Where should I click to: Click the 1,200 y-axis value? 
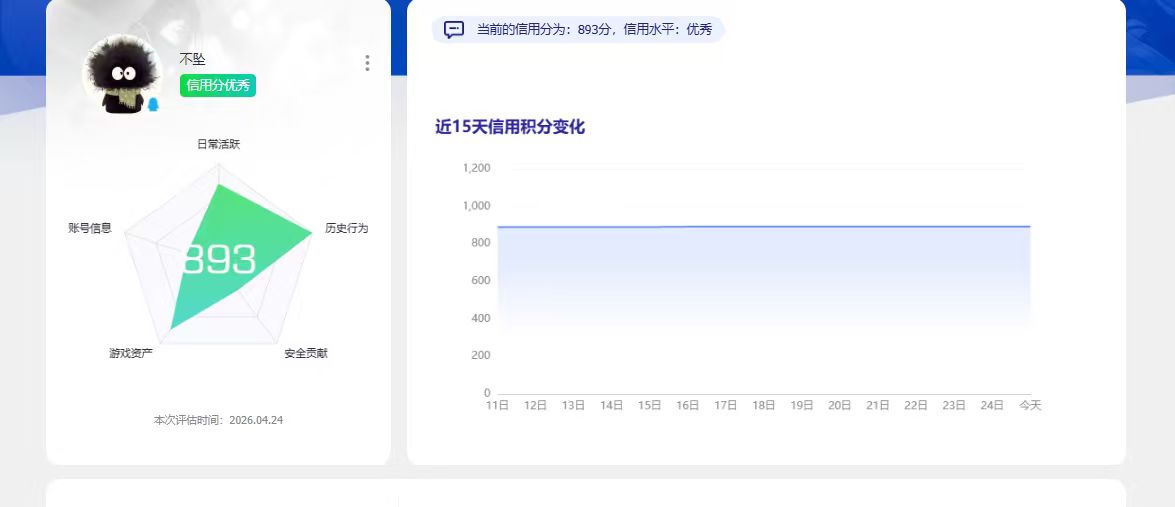[x=477, y=168]
